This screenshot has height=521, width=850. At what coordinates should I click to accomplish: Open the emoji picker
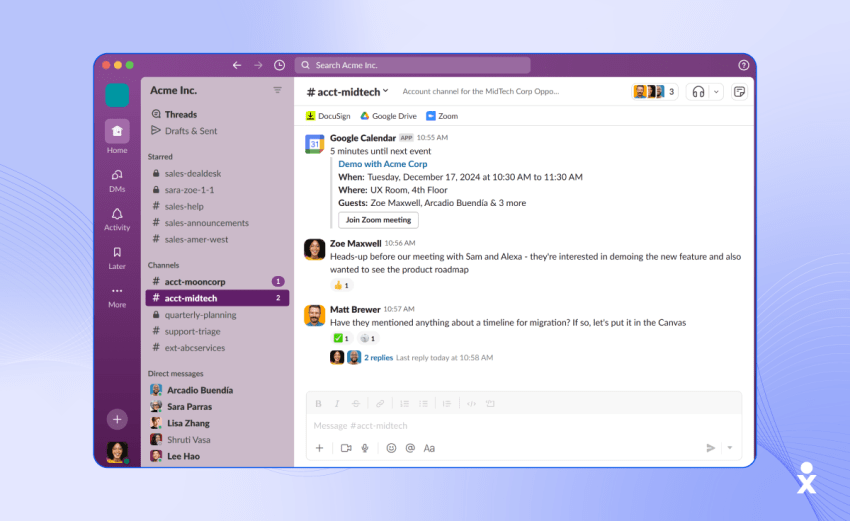pyautogui.click(x=391, y=448)
